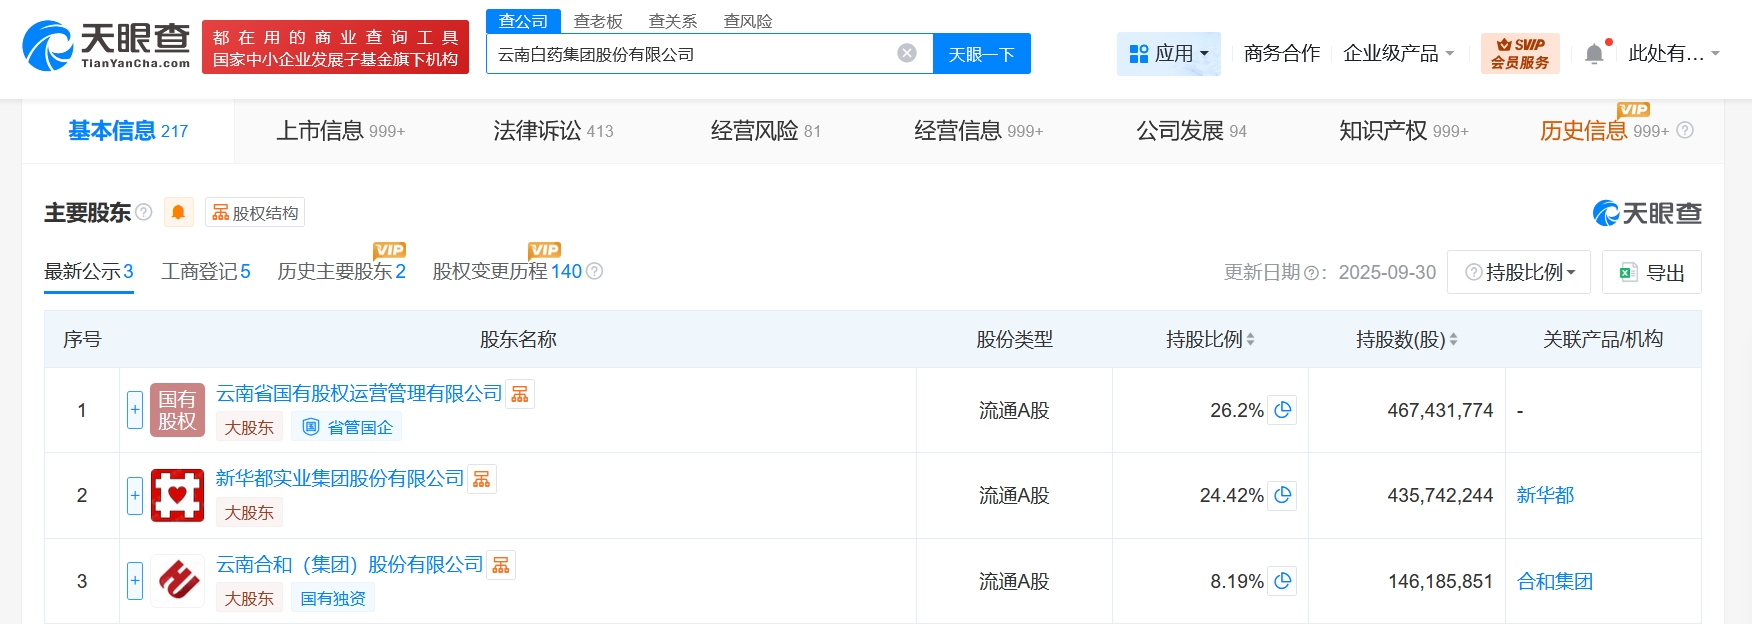Open equity structure icon beside 新华都实业集团

tap(482, 480)
